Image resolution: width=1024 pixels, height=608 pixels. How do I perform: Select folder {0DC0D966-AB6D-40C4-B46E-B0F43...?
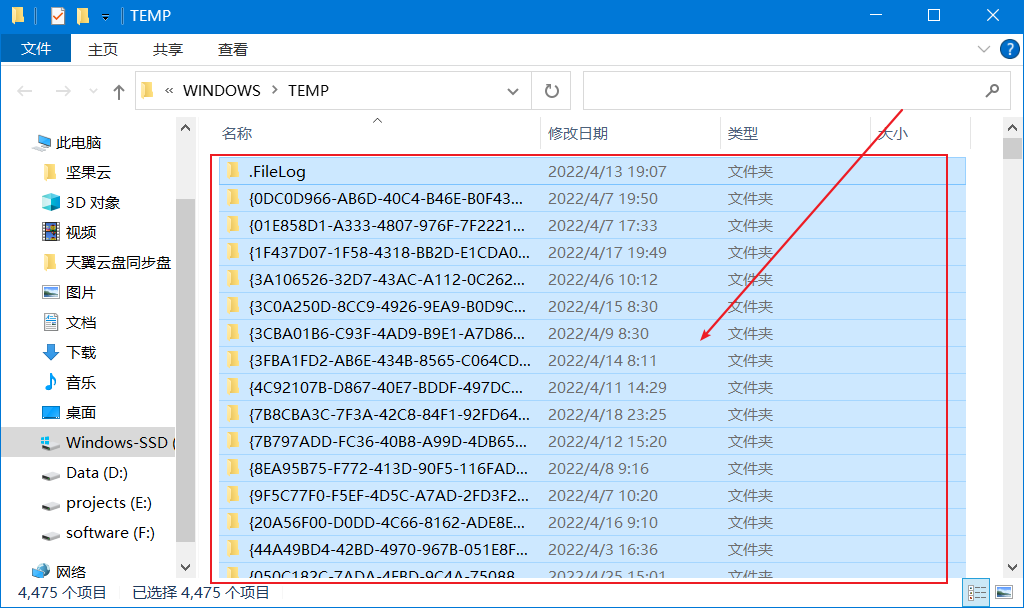(x=385, y=199)
